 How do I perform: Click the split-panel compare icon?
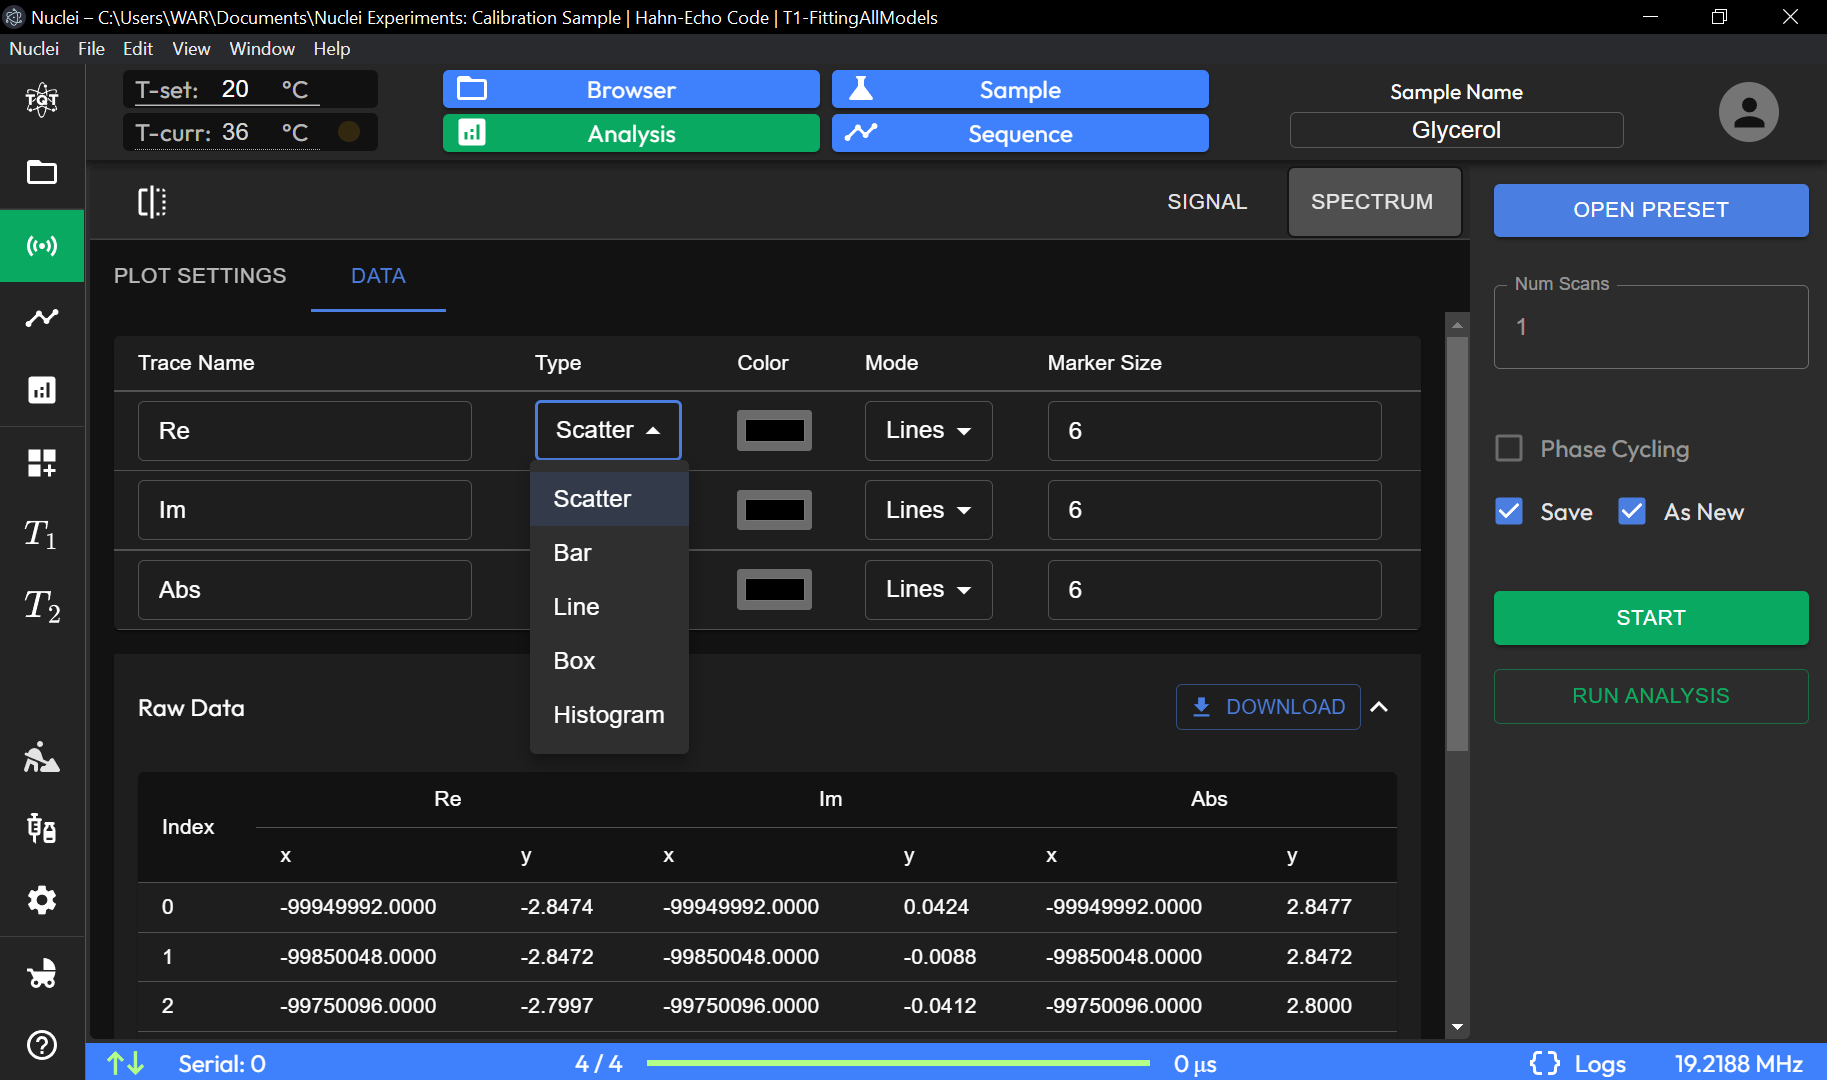pyautogui.click(x=152, y=202)
